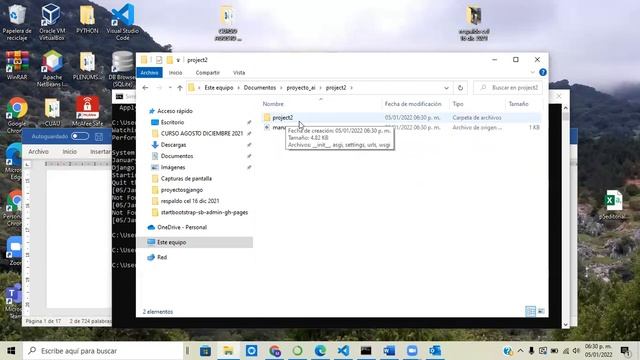This screenshot has height=360, width=640.
Task: Expand the Explorer ribbon chevron
Action: 532,72
